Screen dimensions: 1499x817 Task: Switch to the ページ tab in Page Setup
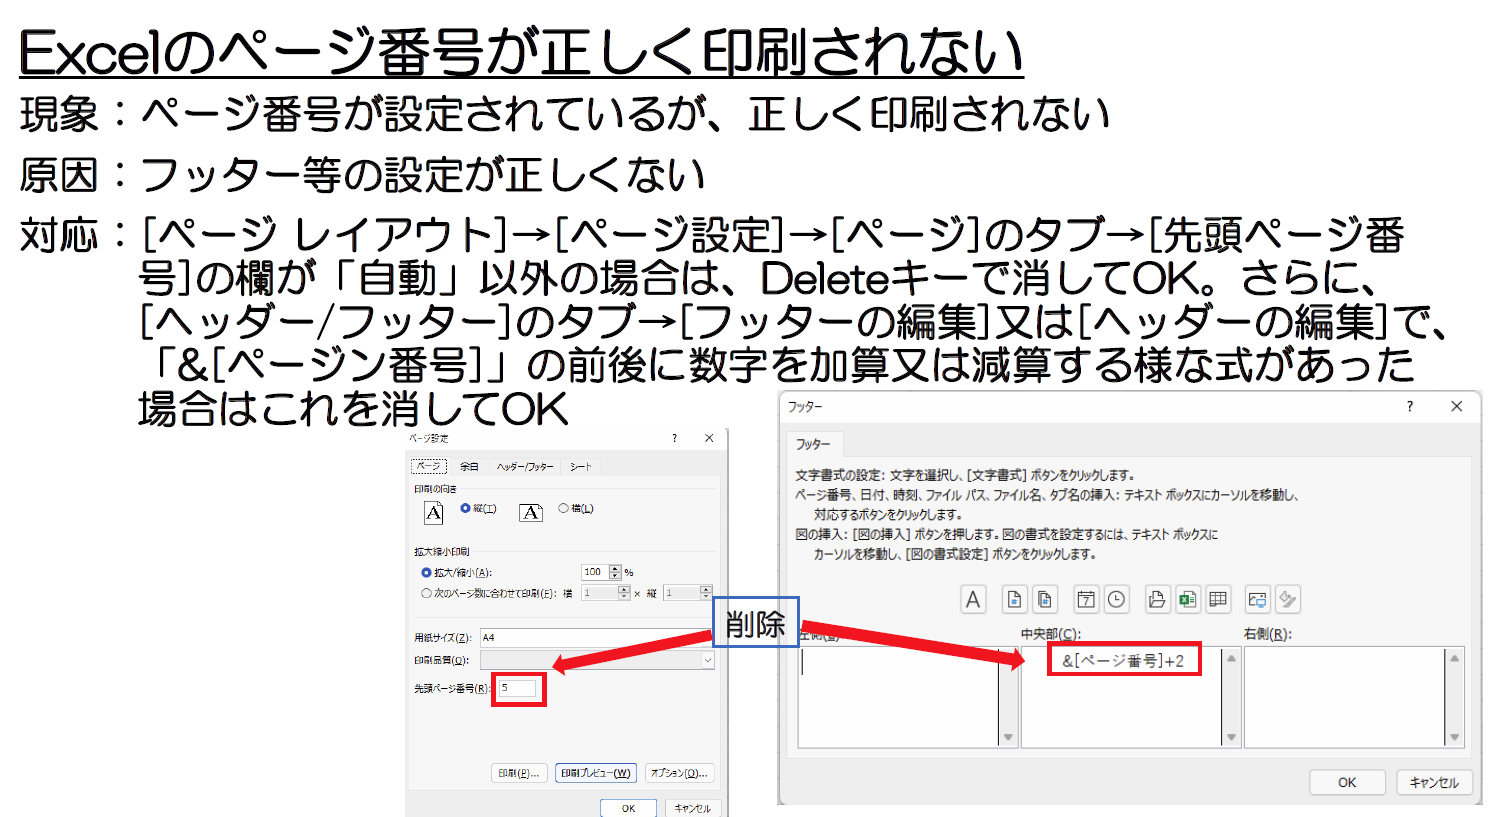tap(428, 467)
